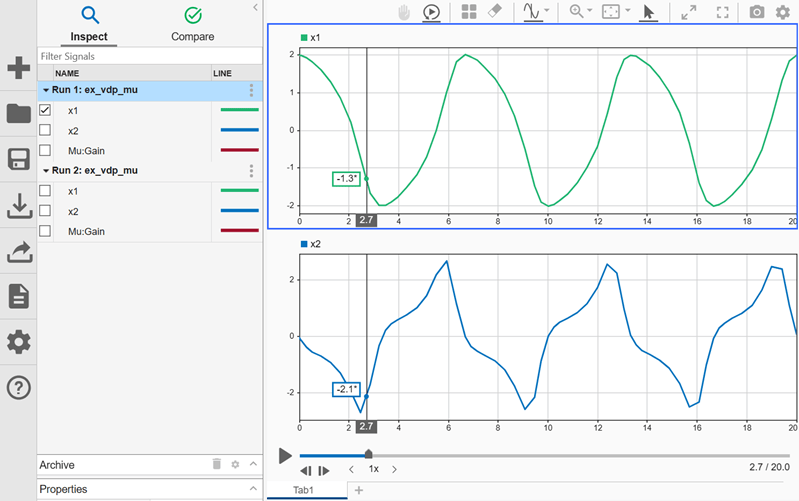
Task: Click the Clear plot eraser icon
Action: click(x=495, y=11)
